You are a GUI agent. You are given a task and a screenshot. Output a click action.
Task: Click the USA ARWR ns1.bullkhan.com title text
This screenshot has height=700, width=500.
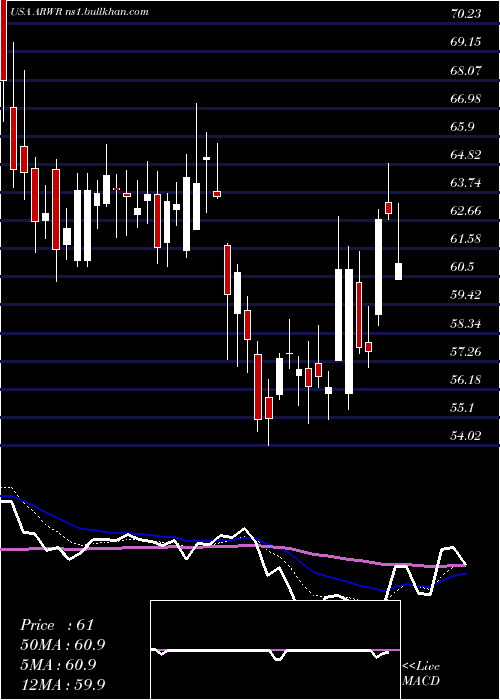point(77,12)
